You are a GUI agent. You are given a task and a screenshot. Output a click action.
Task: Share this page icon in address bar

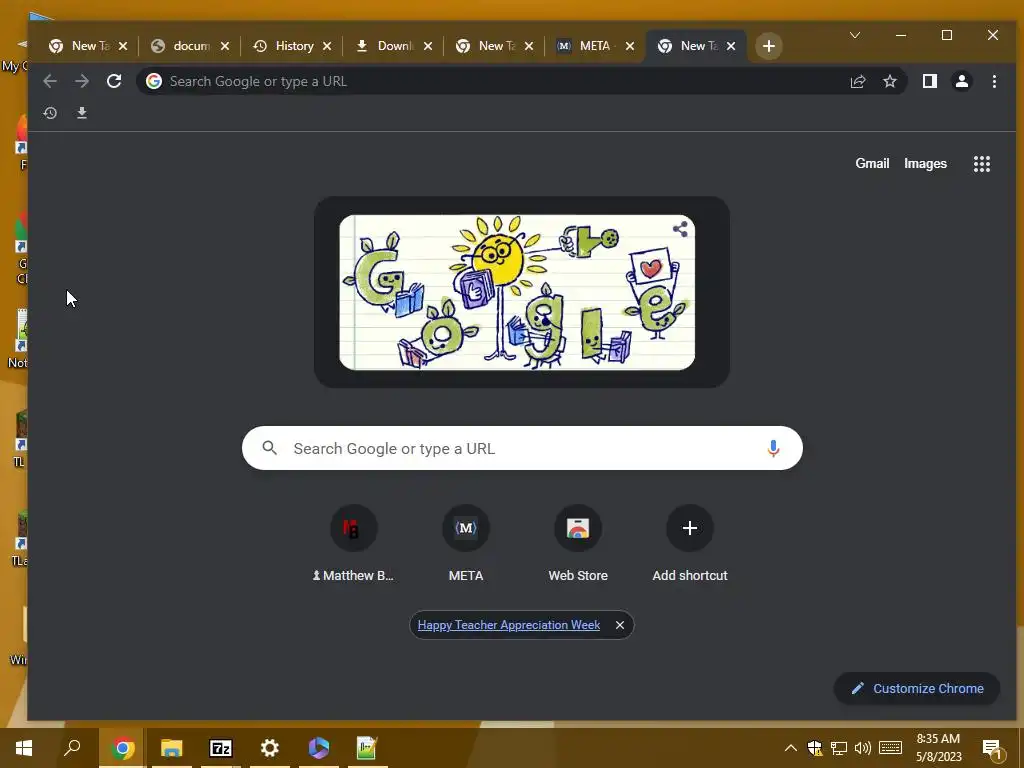[858, 81]
